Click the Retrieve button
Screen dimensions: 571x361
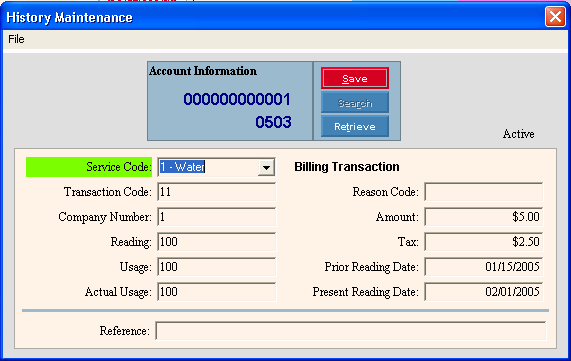tap(355, 127)
